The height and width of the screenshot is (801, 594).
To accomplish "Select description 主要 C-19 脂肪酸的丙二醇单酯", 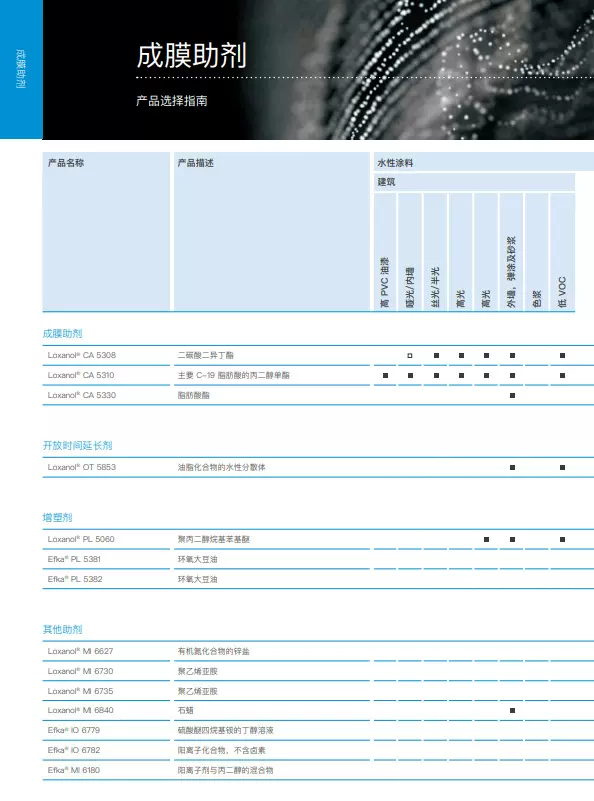I will tap(233, 375).
